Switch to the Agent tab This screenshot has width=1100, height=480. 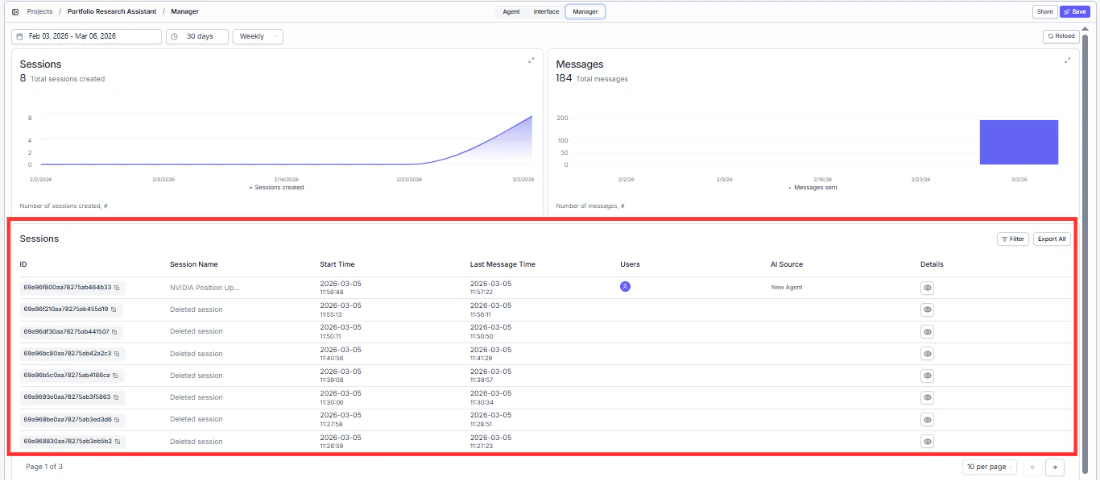coord(511,11)
